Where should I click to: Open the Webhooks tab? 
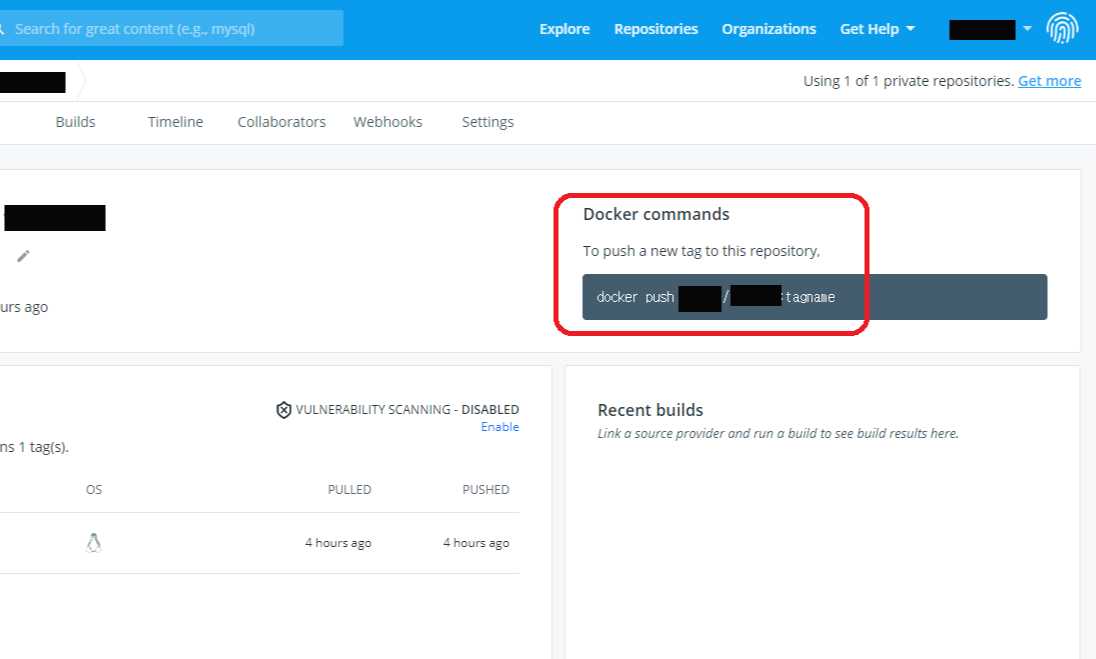(388, 122)
